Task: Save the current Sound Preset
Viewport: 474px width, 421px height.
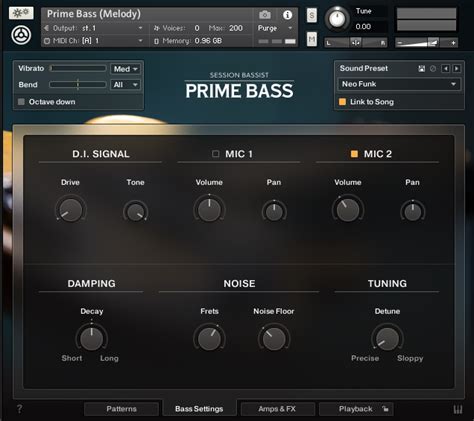Action: (422, 69)
